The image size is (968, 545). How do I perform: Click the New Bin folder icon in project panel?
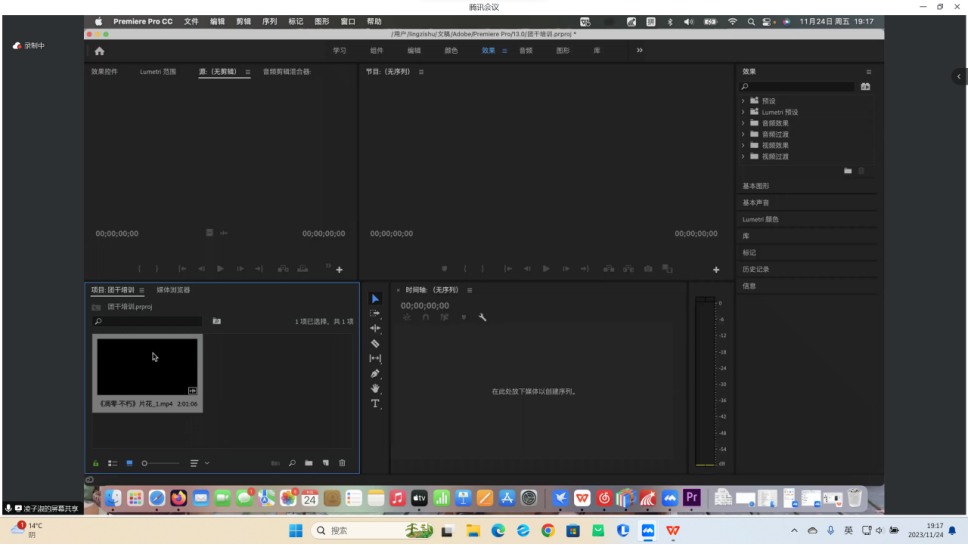pos(309,463)
